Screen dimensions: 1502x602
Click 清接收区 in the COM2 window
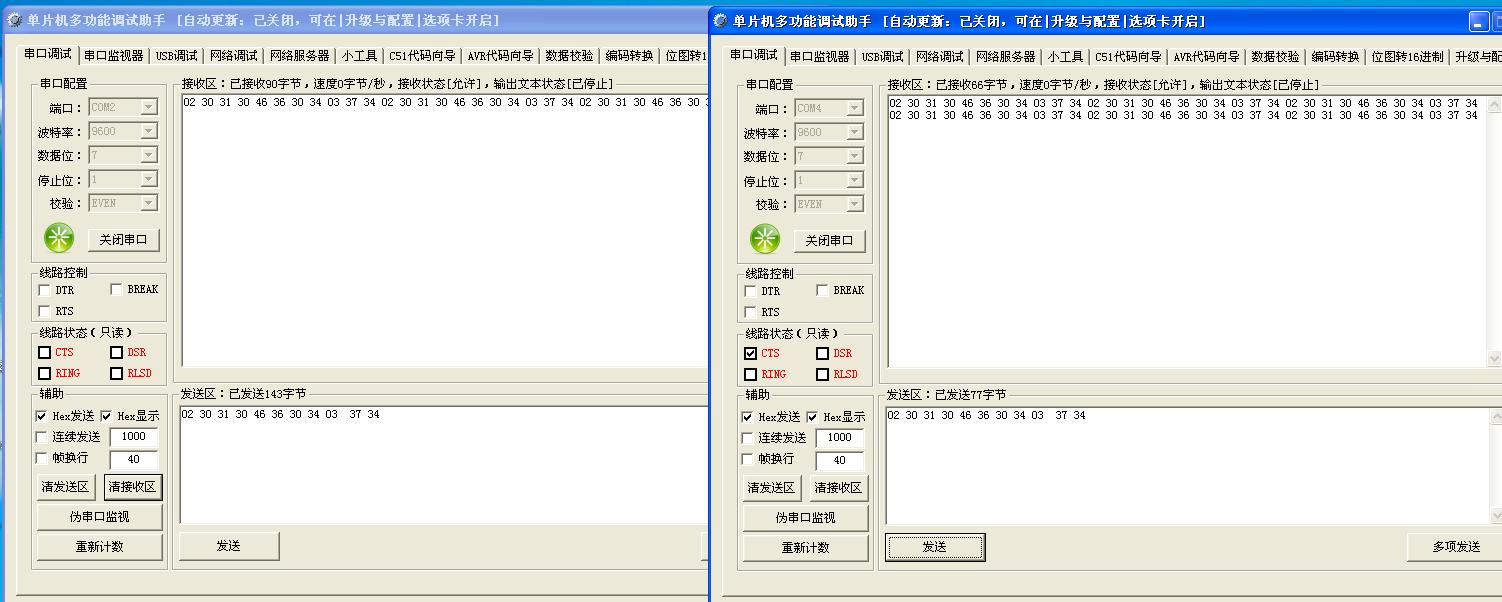pos(133,487)
